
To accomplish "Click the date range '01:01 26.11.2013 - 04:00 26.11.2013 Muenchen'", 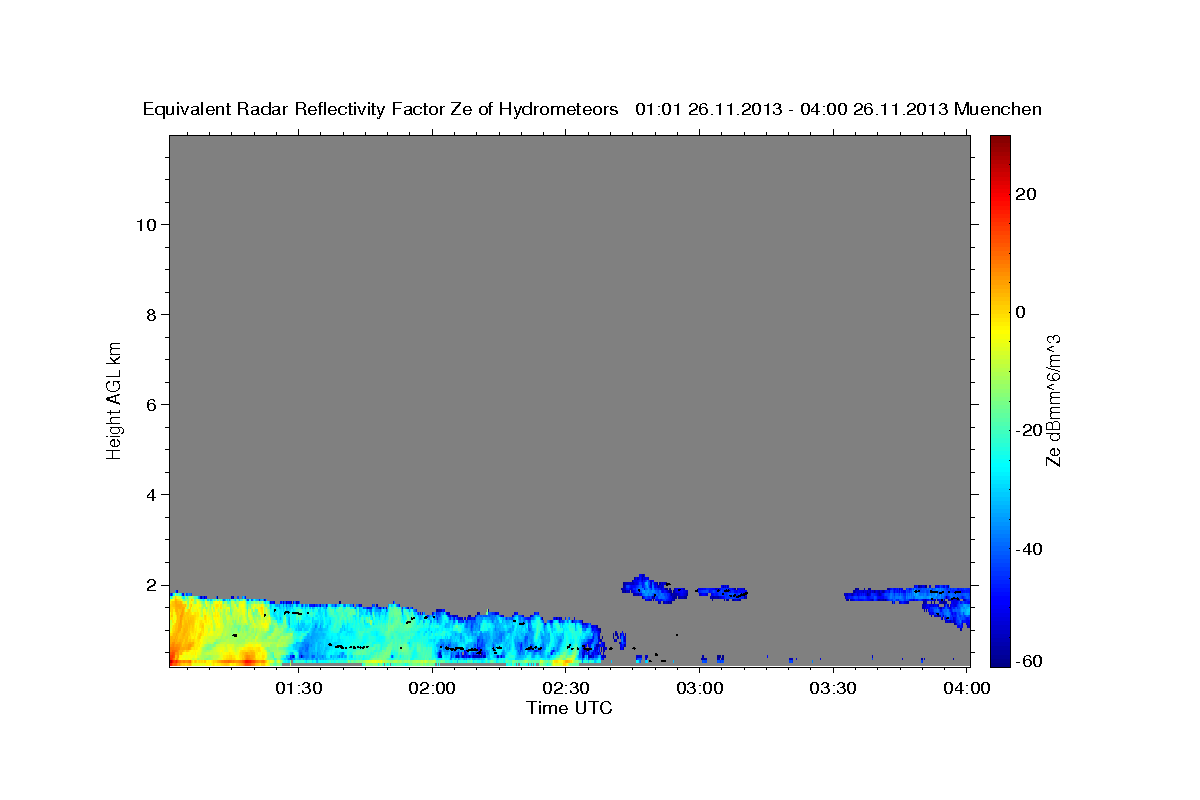I will click(838, 109).
